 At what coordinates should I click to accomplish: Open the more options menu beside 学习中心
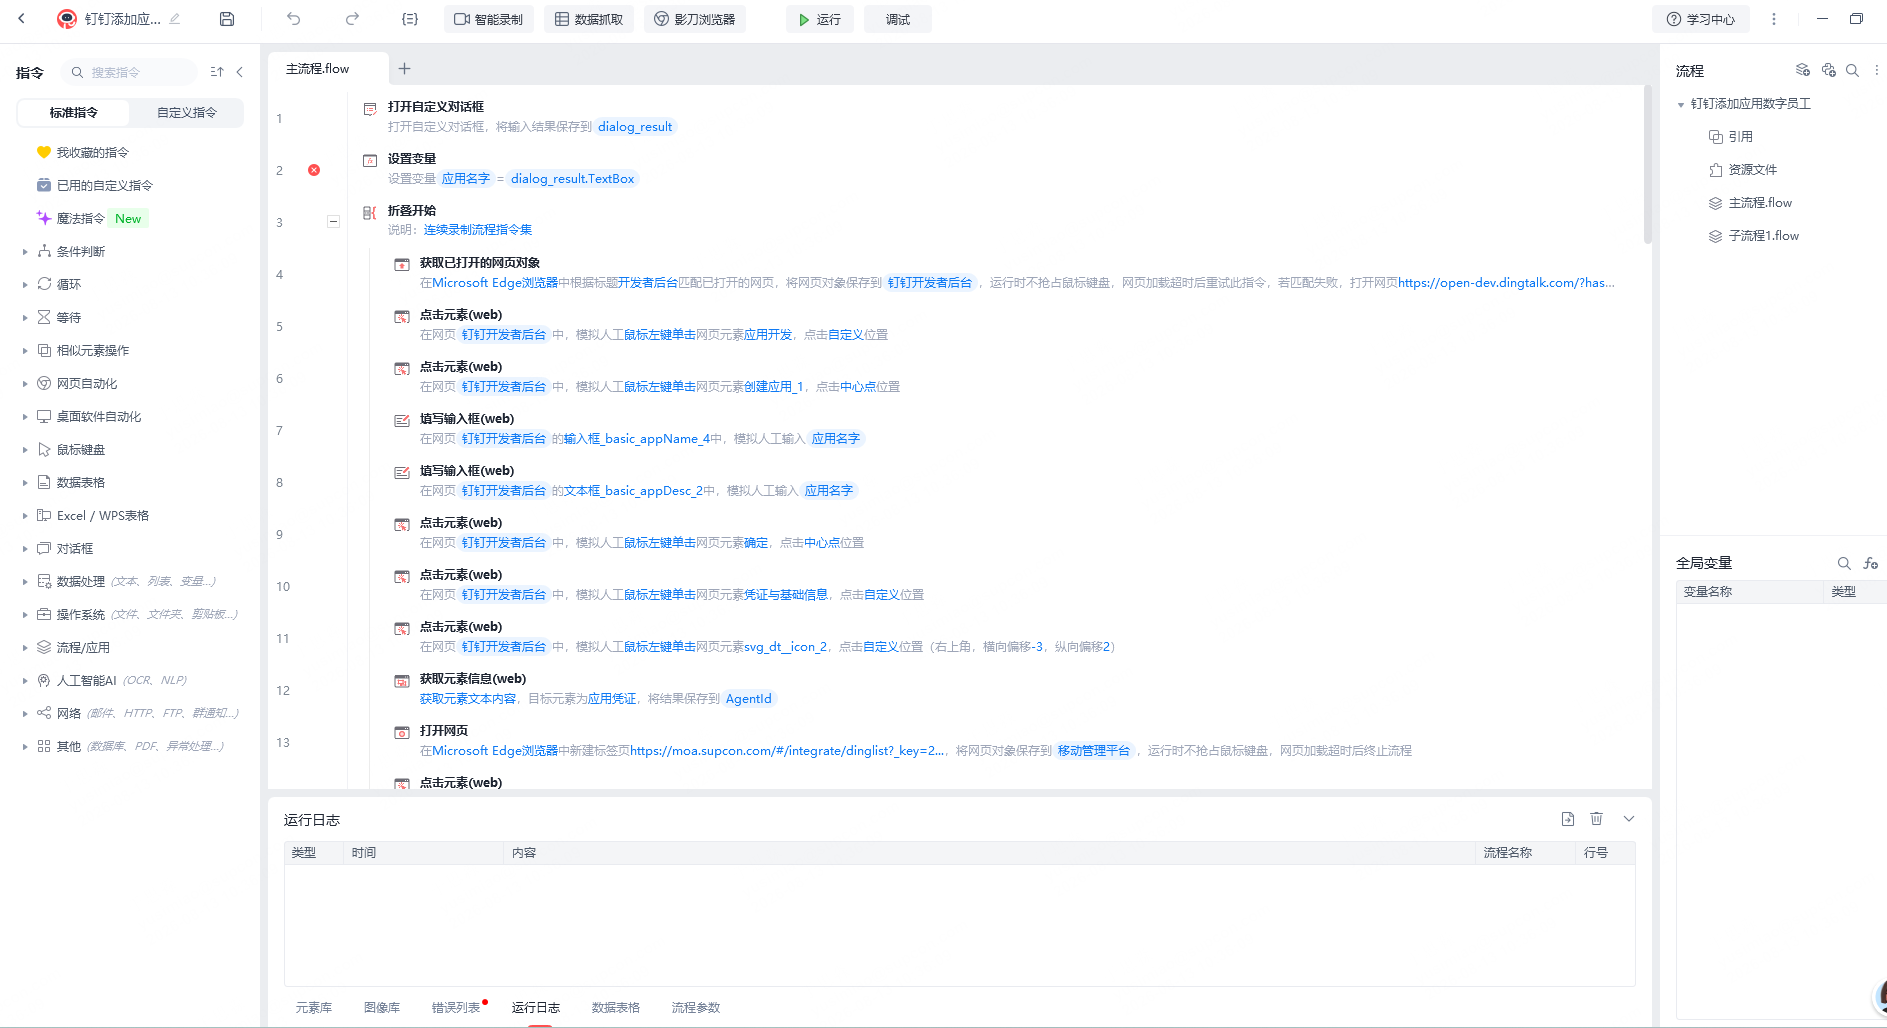pos(1774,19)
